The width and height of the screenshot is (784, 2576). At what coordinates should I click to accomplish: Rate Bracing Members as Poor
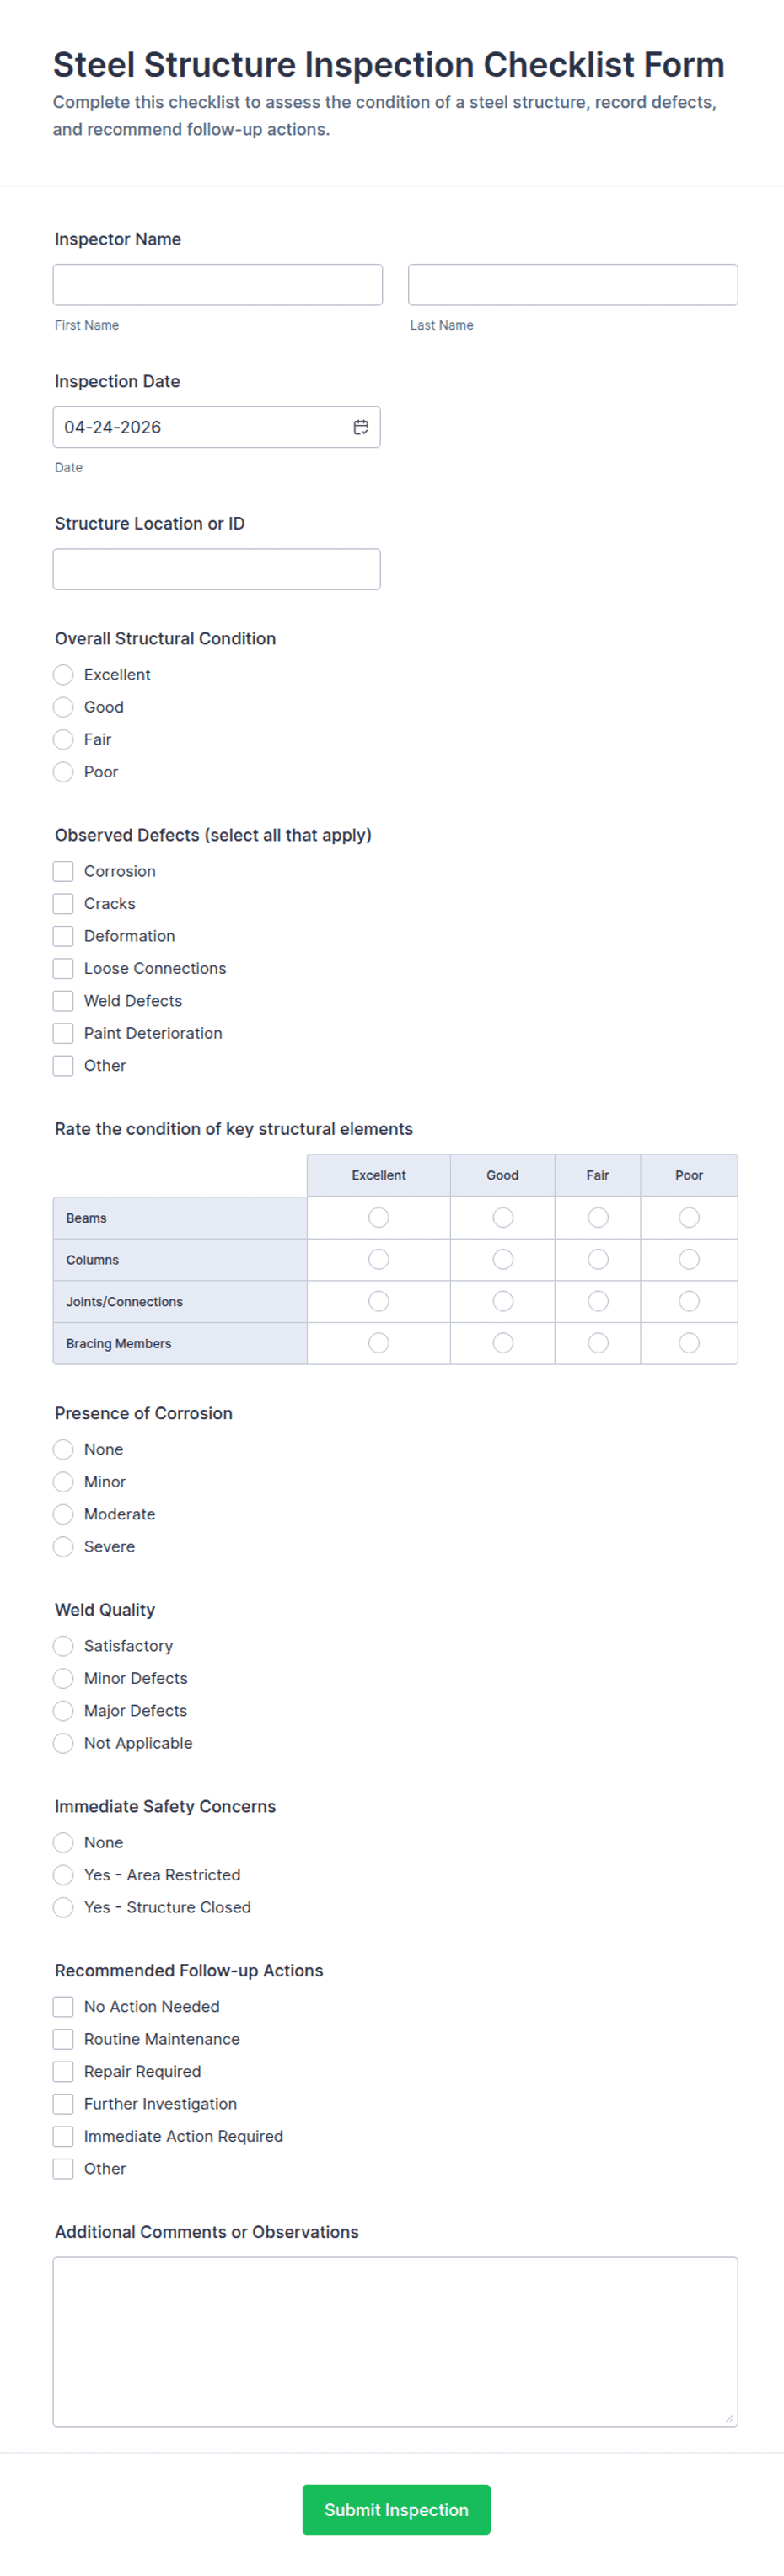689,1343
